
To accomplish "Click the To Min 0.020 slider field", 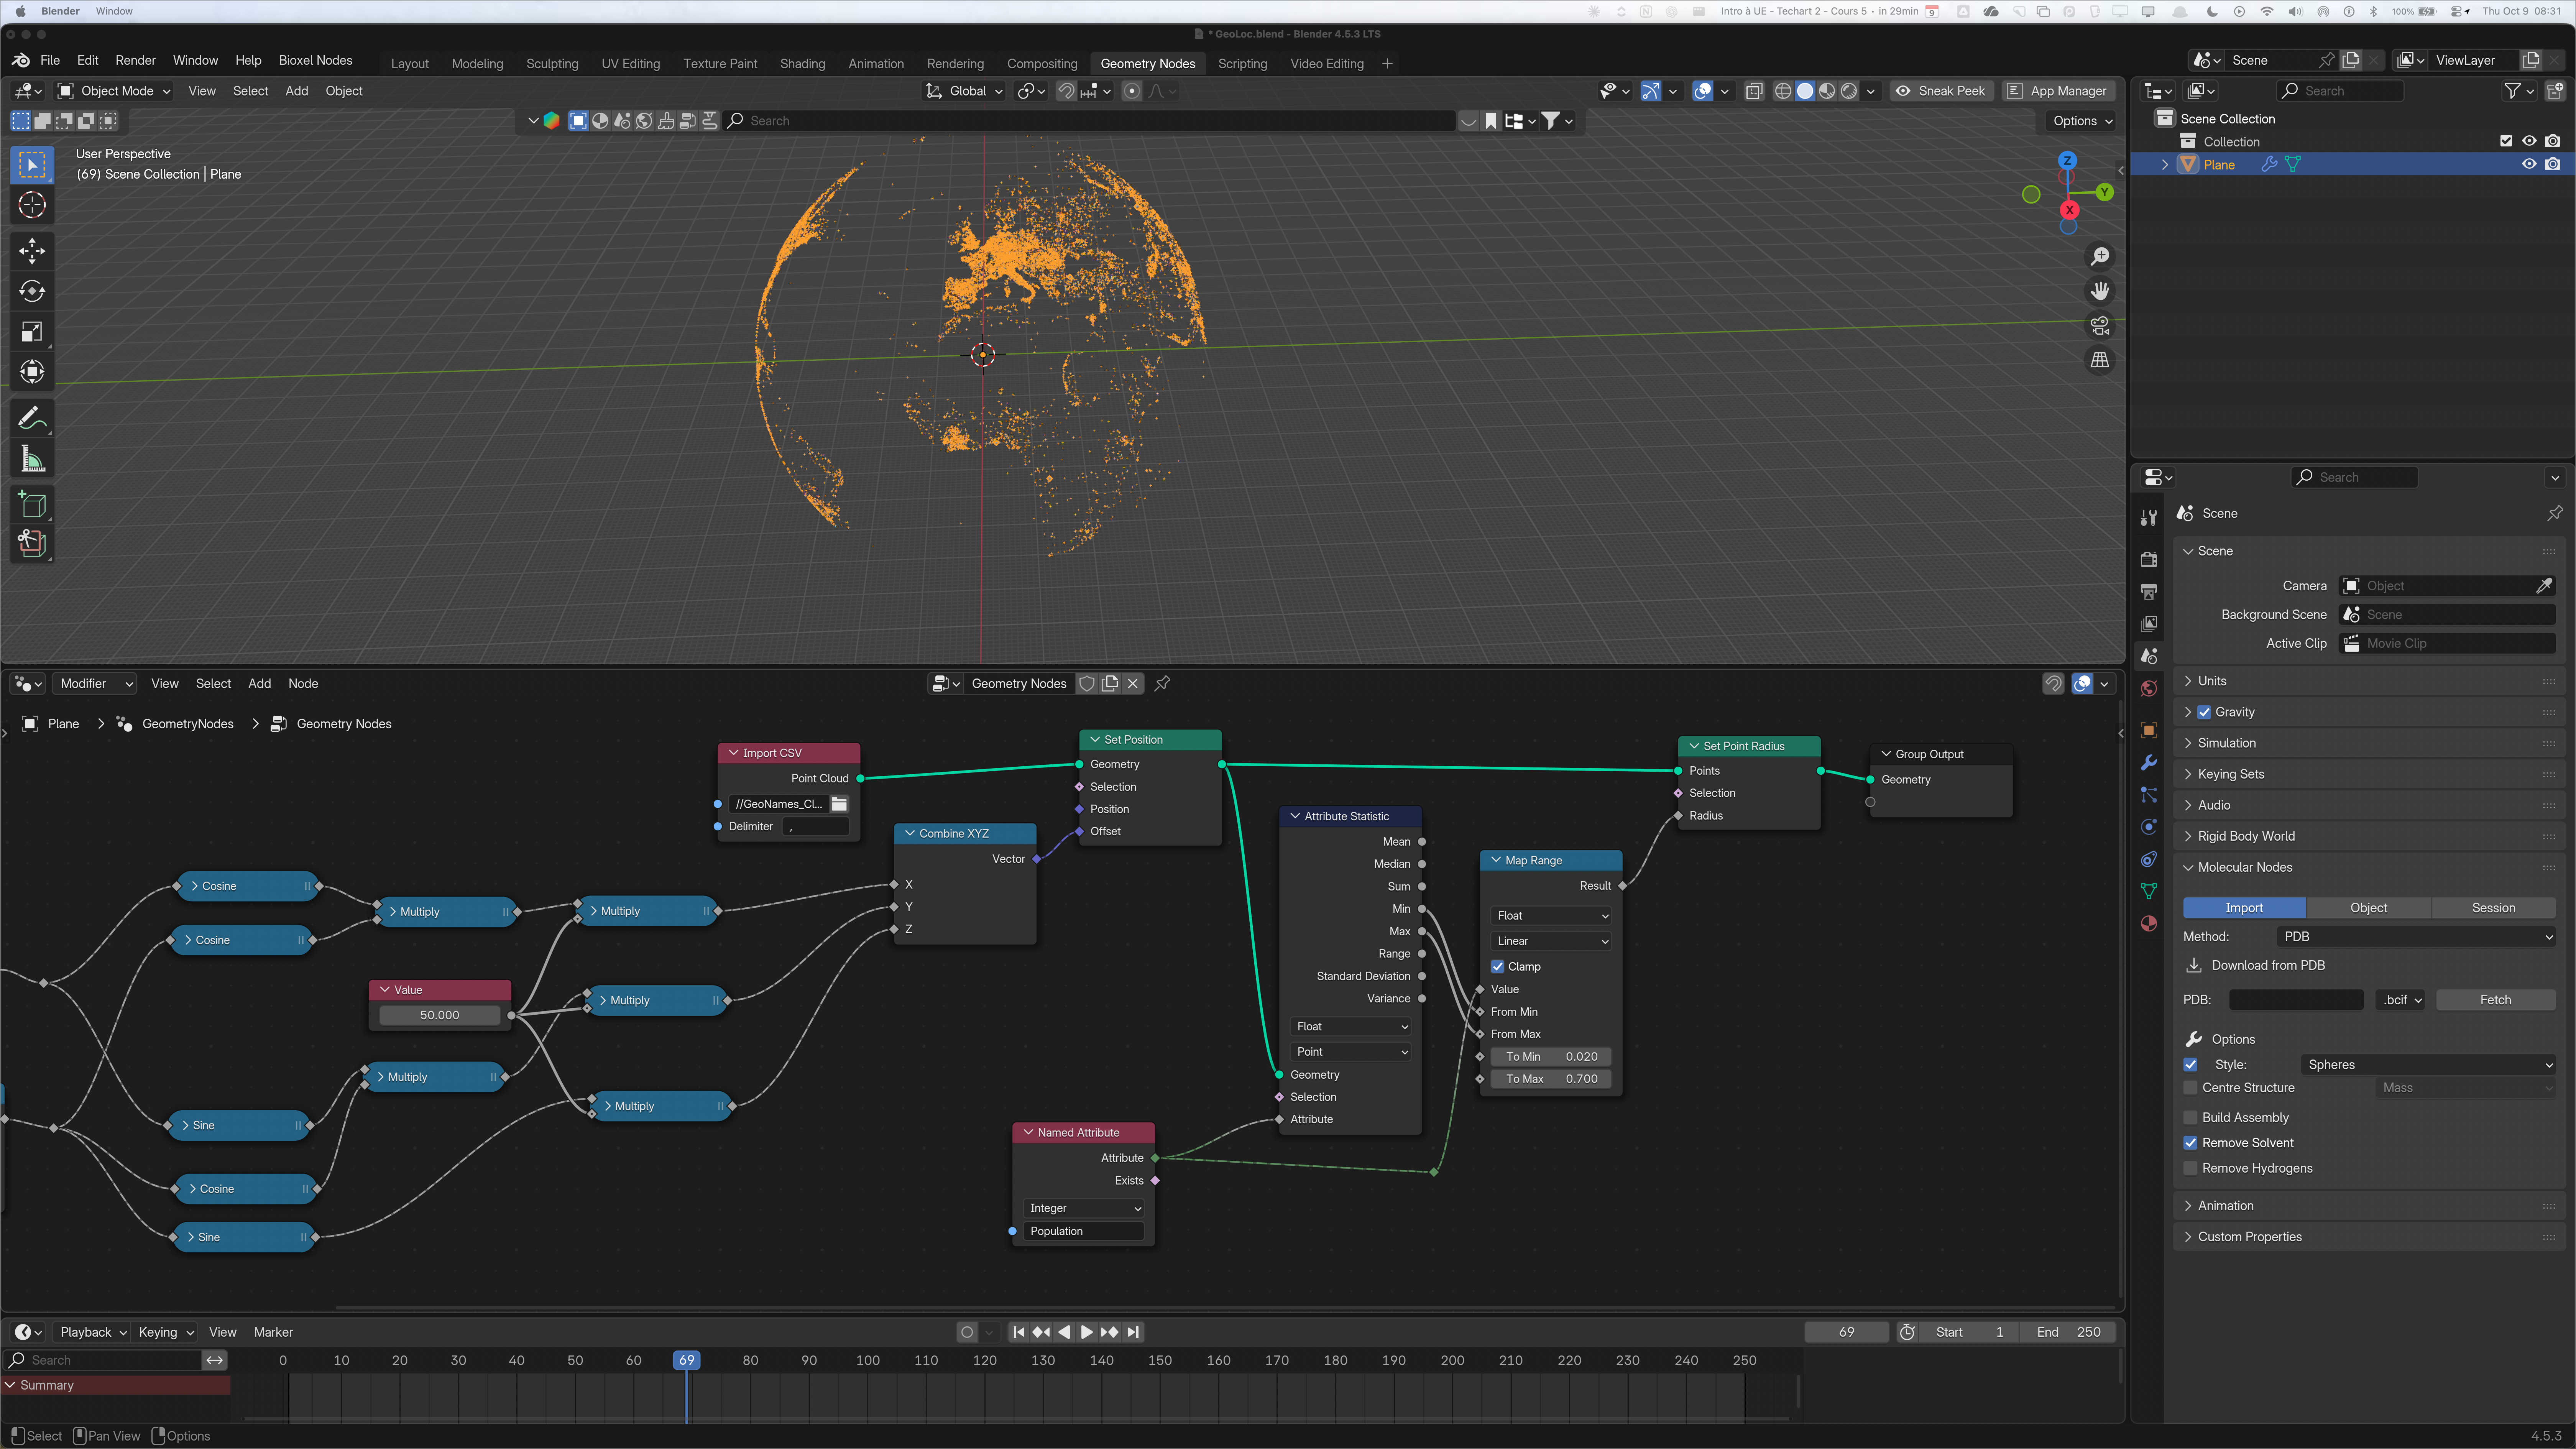I will pos(1551,1057).
